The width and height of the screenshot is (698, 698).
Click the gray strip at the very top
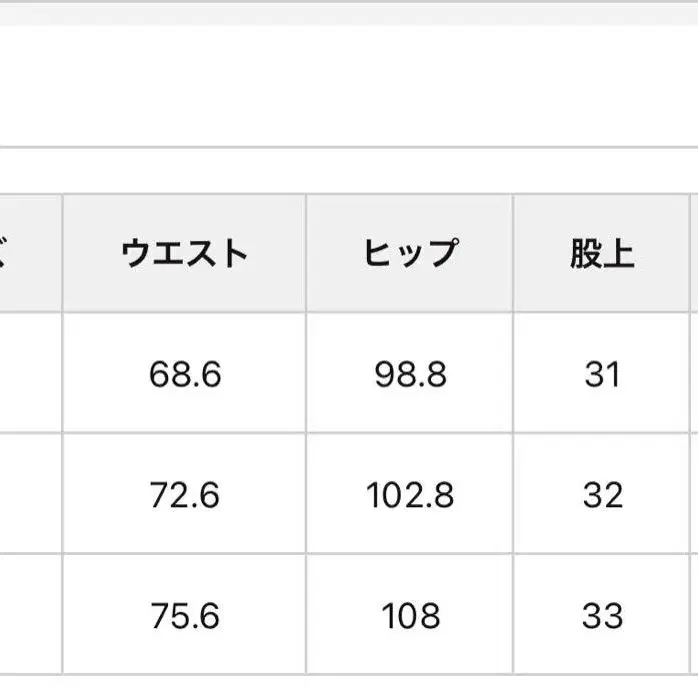tap(349, 11)
